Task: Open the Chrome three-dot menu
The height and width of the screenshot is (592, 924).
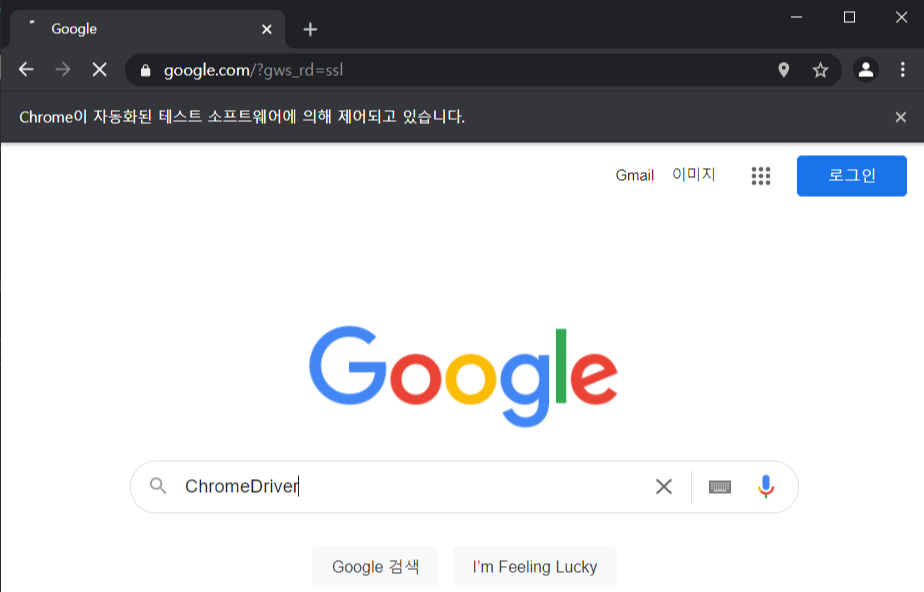Action: click(902, 70)
